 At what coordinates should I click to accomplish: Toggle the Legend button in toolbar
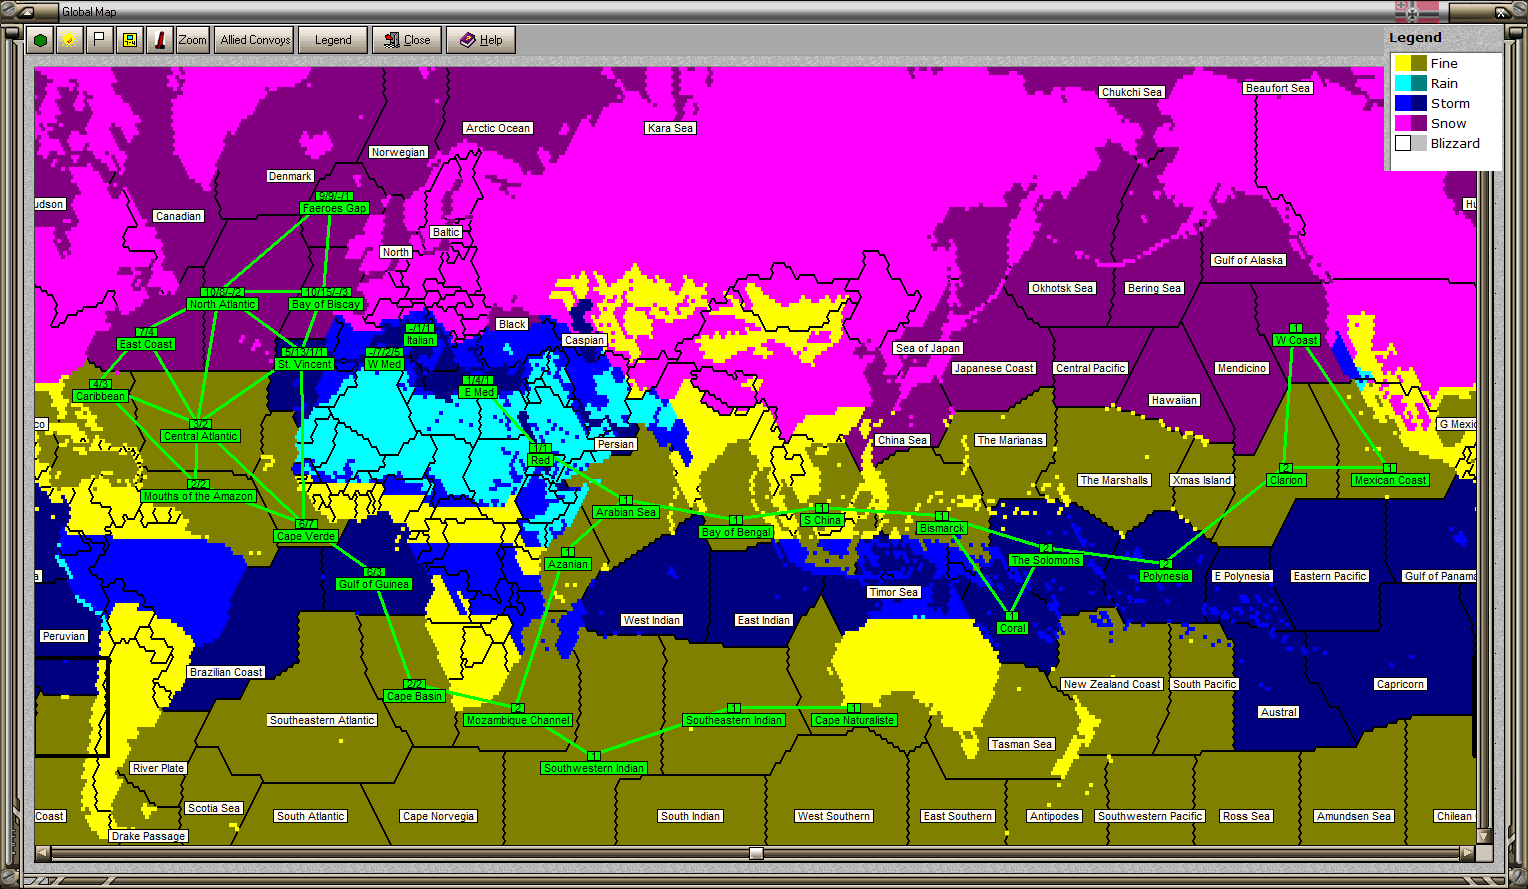coord(333,40)
